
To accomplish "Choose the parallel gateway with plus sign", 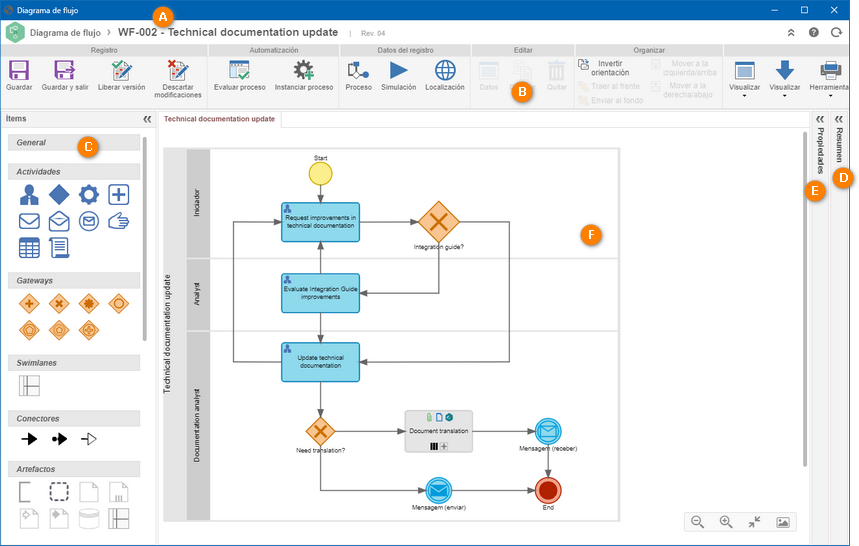I will [x=29, y=303].
